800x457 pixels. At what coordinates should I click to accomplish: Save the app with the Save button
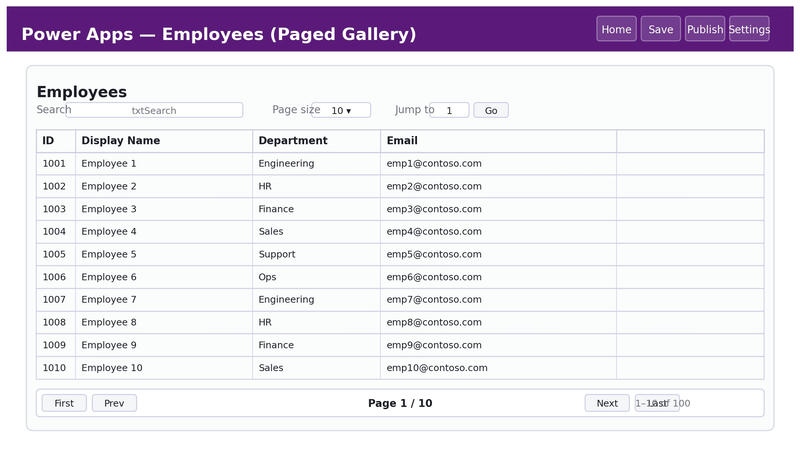[x=660, y=29]
